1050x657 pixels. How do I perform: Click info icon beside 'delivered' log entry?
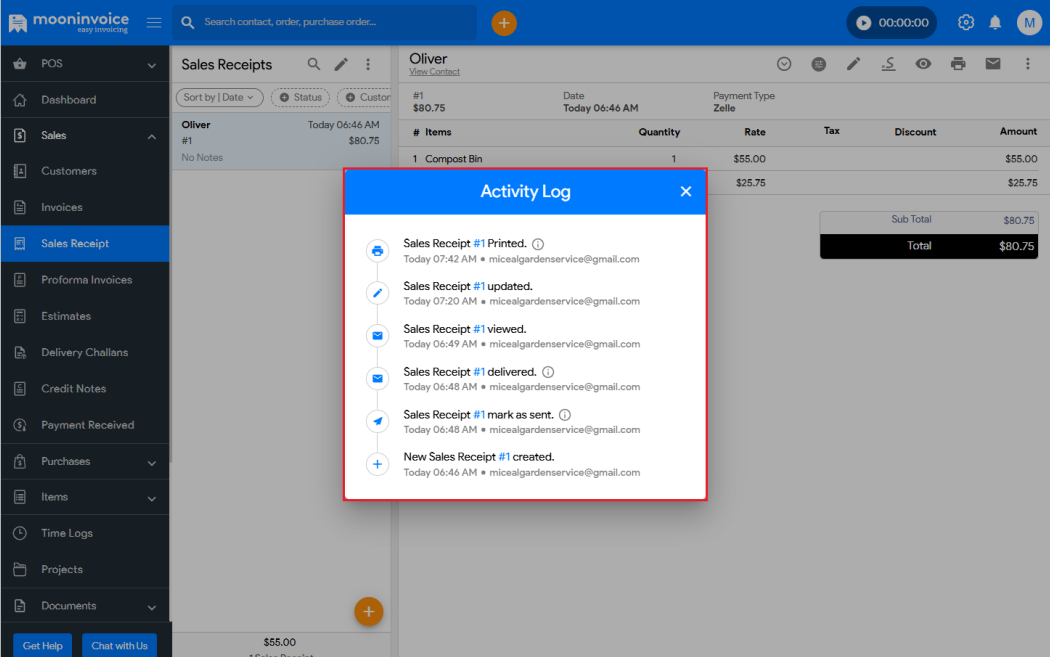pos(548,372)
